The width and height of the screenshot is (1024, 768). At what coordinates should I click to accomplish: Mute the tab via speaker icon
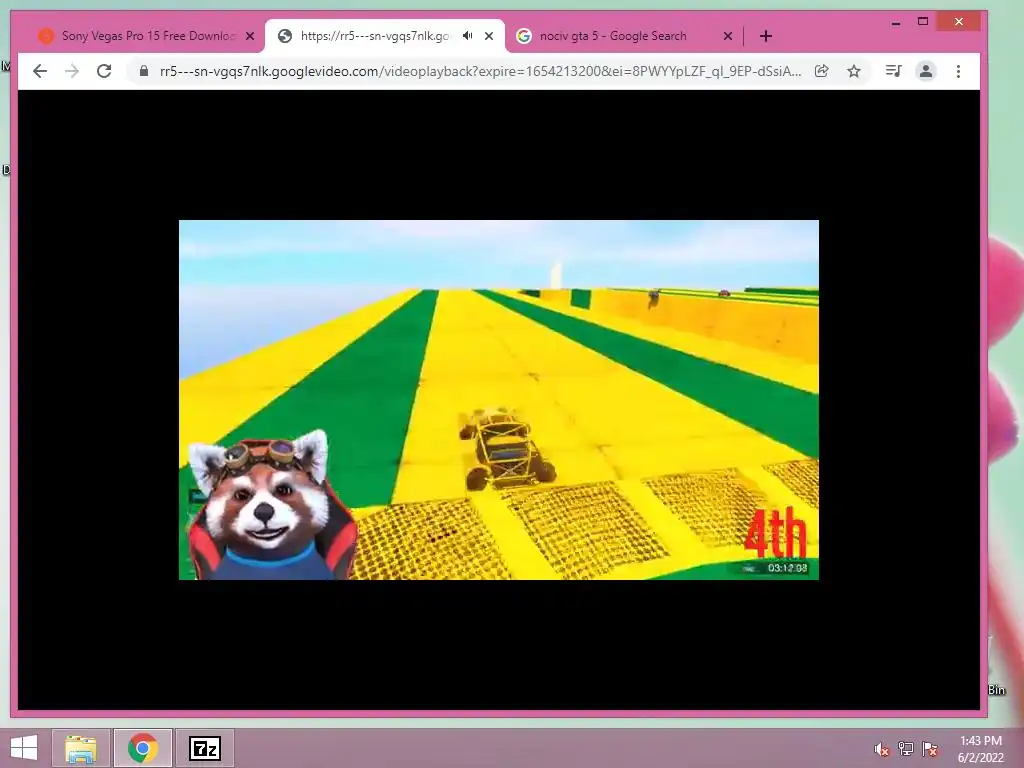tap(468, 36)
